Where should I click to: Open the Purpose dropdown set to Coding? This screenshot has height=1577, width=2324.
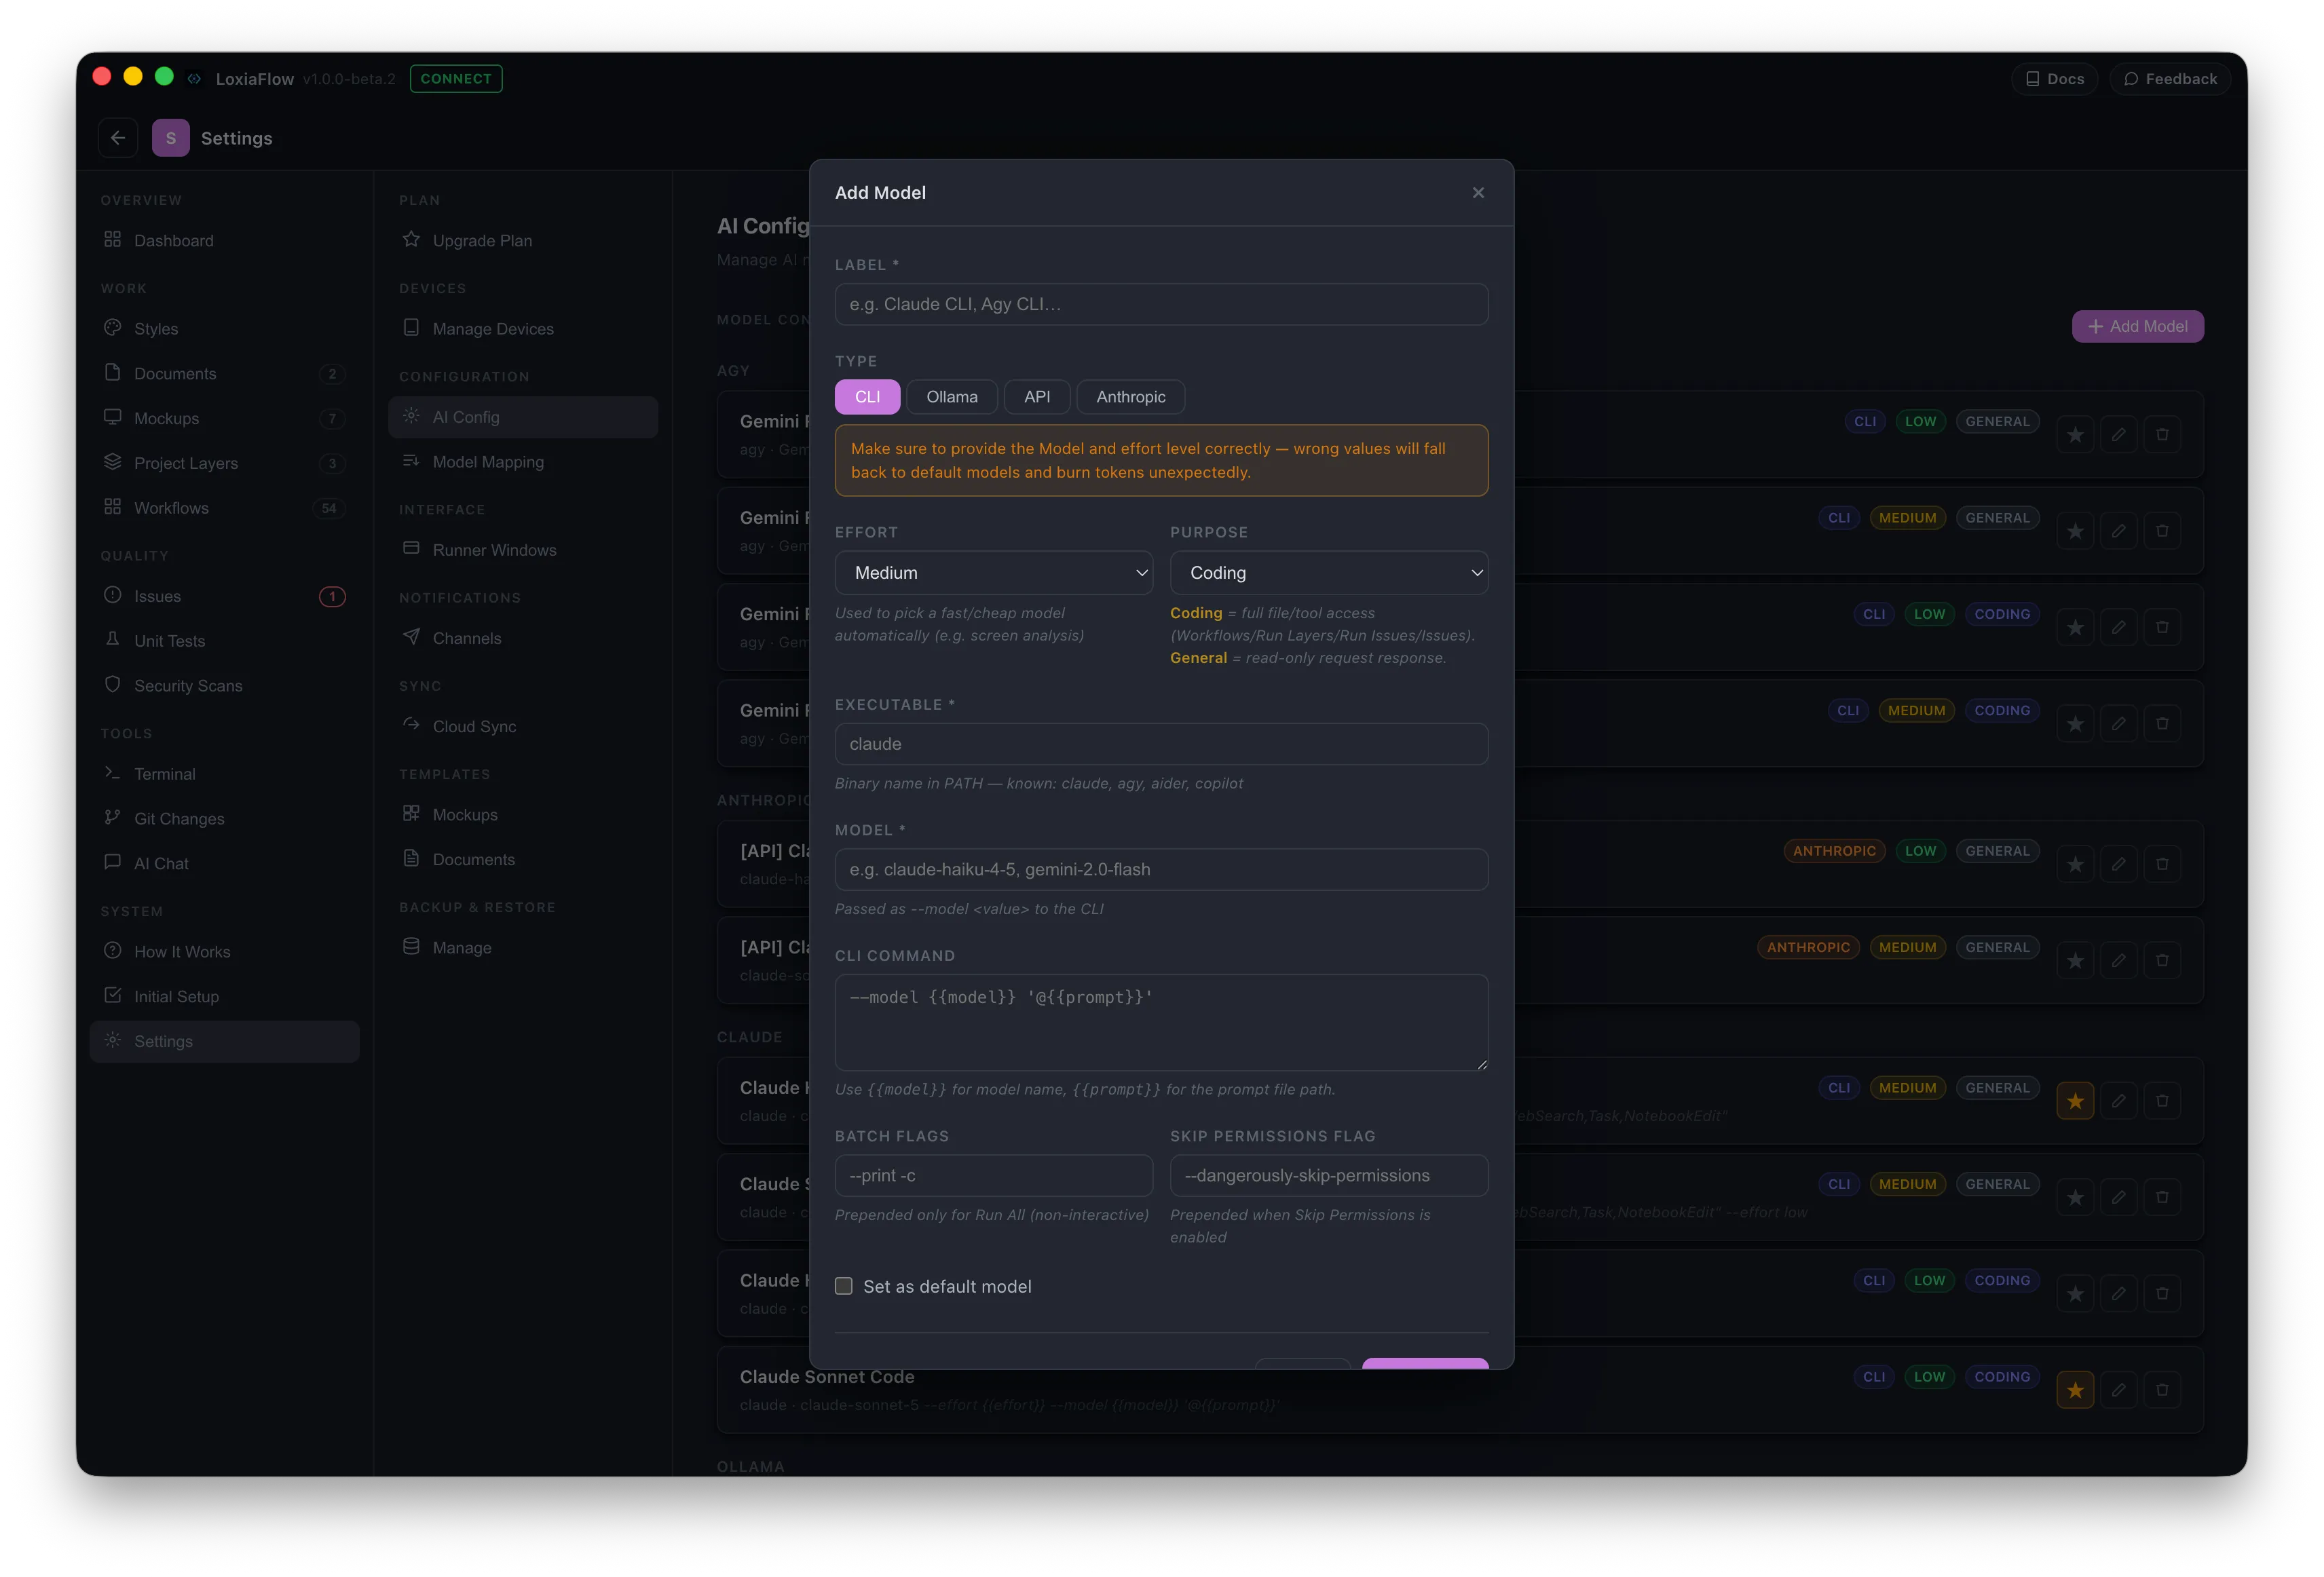(1329, 573)
